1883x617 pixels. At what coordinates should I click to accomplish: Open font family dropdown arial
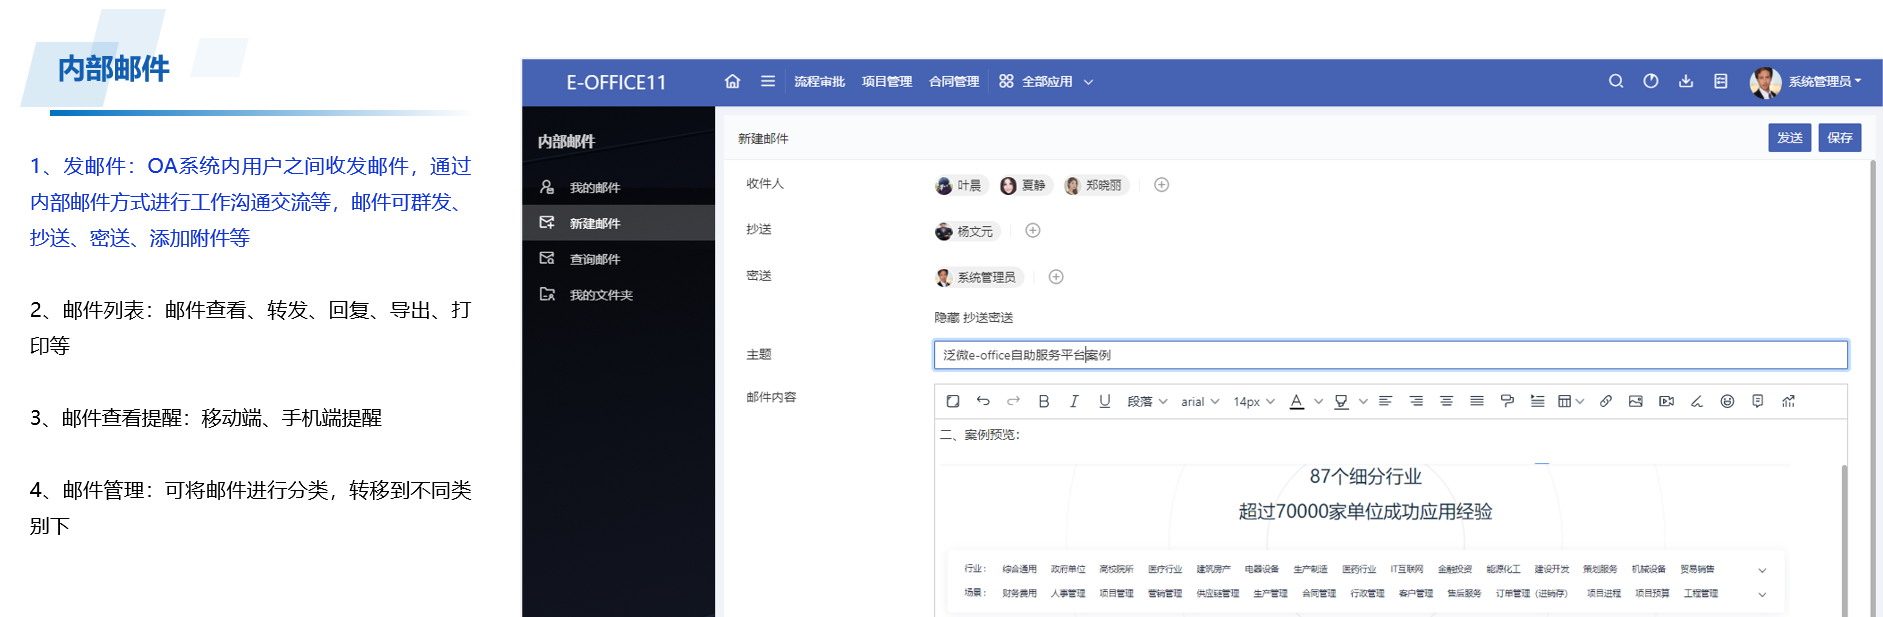point(1200,401)
